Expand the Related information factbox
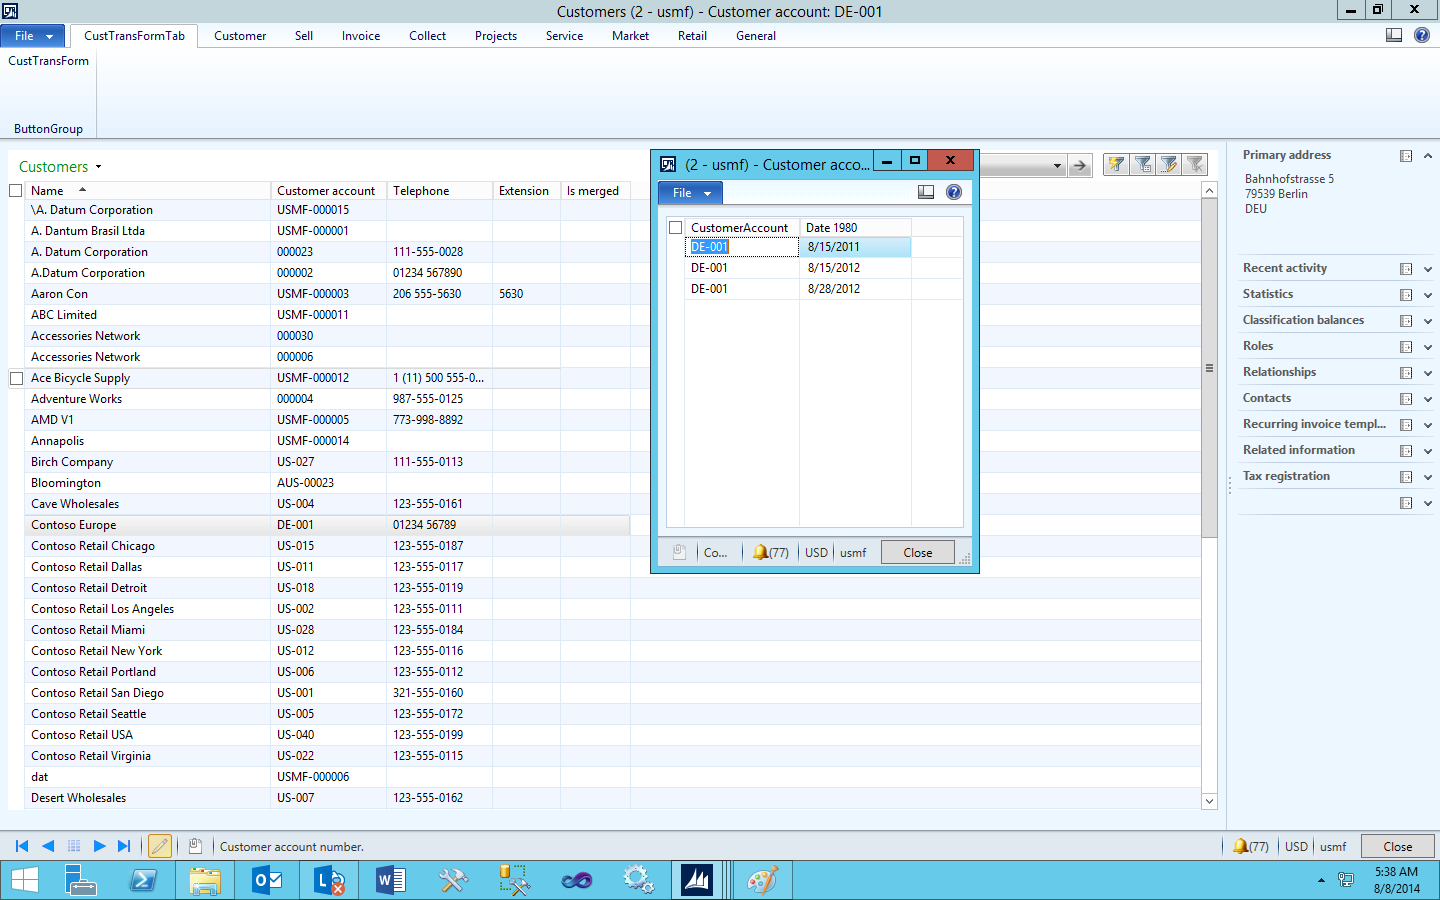This screenshot has height=900, width=1440. click(x=1428, y=451)
